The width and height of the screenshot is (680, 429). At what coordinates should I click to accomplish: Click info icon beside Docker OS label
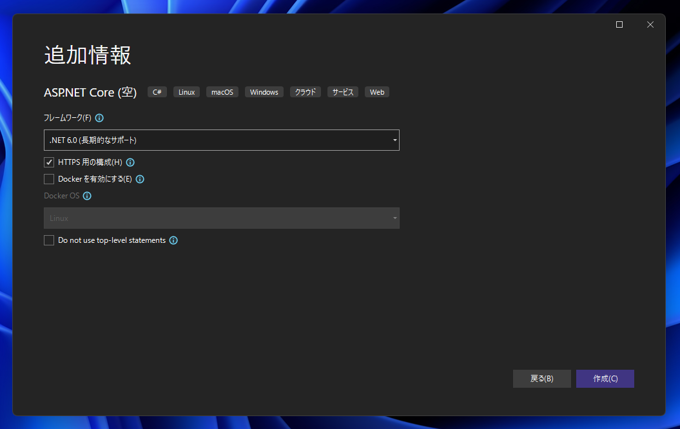click(x=87, y=196)
